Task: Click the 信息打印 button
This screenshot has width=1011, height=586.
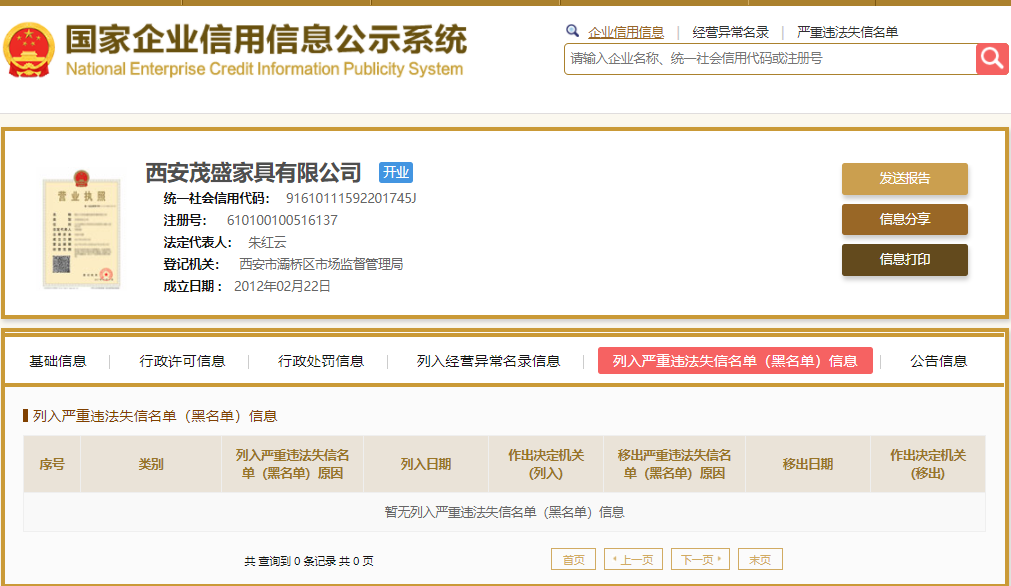Action: 905,260
